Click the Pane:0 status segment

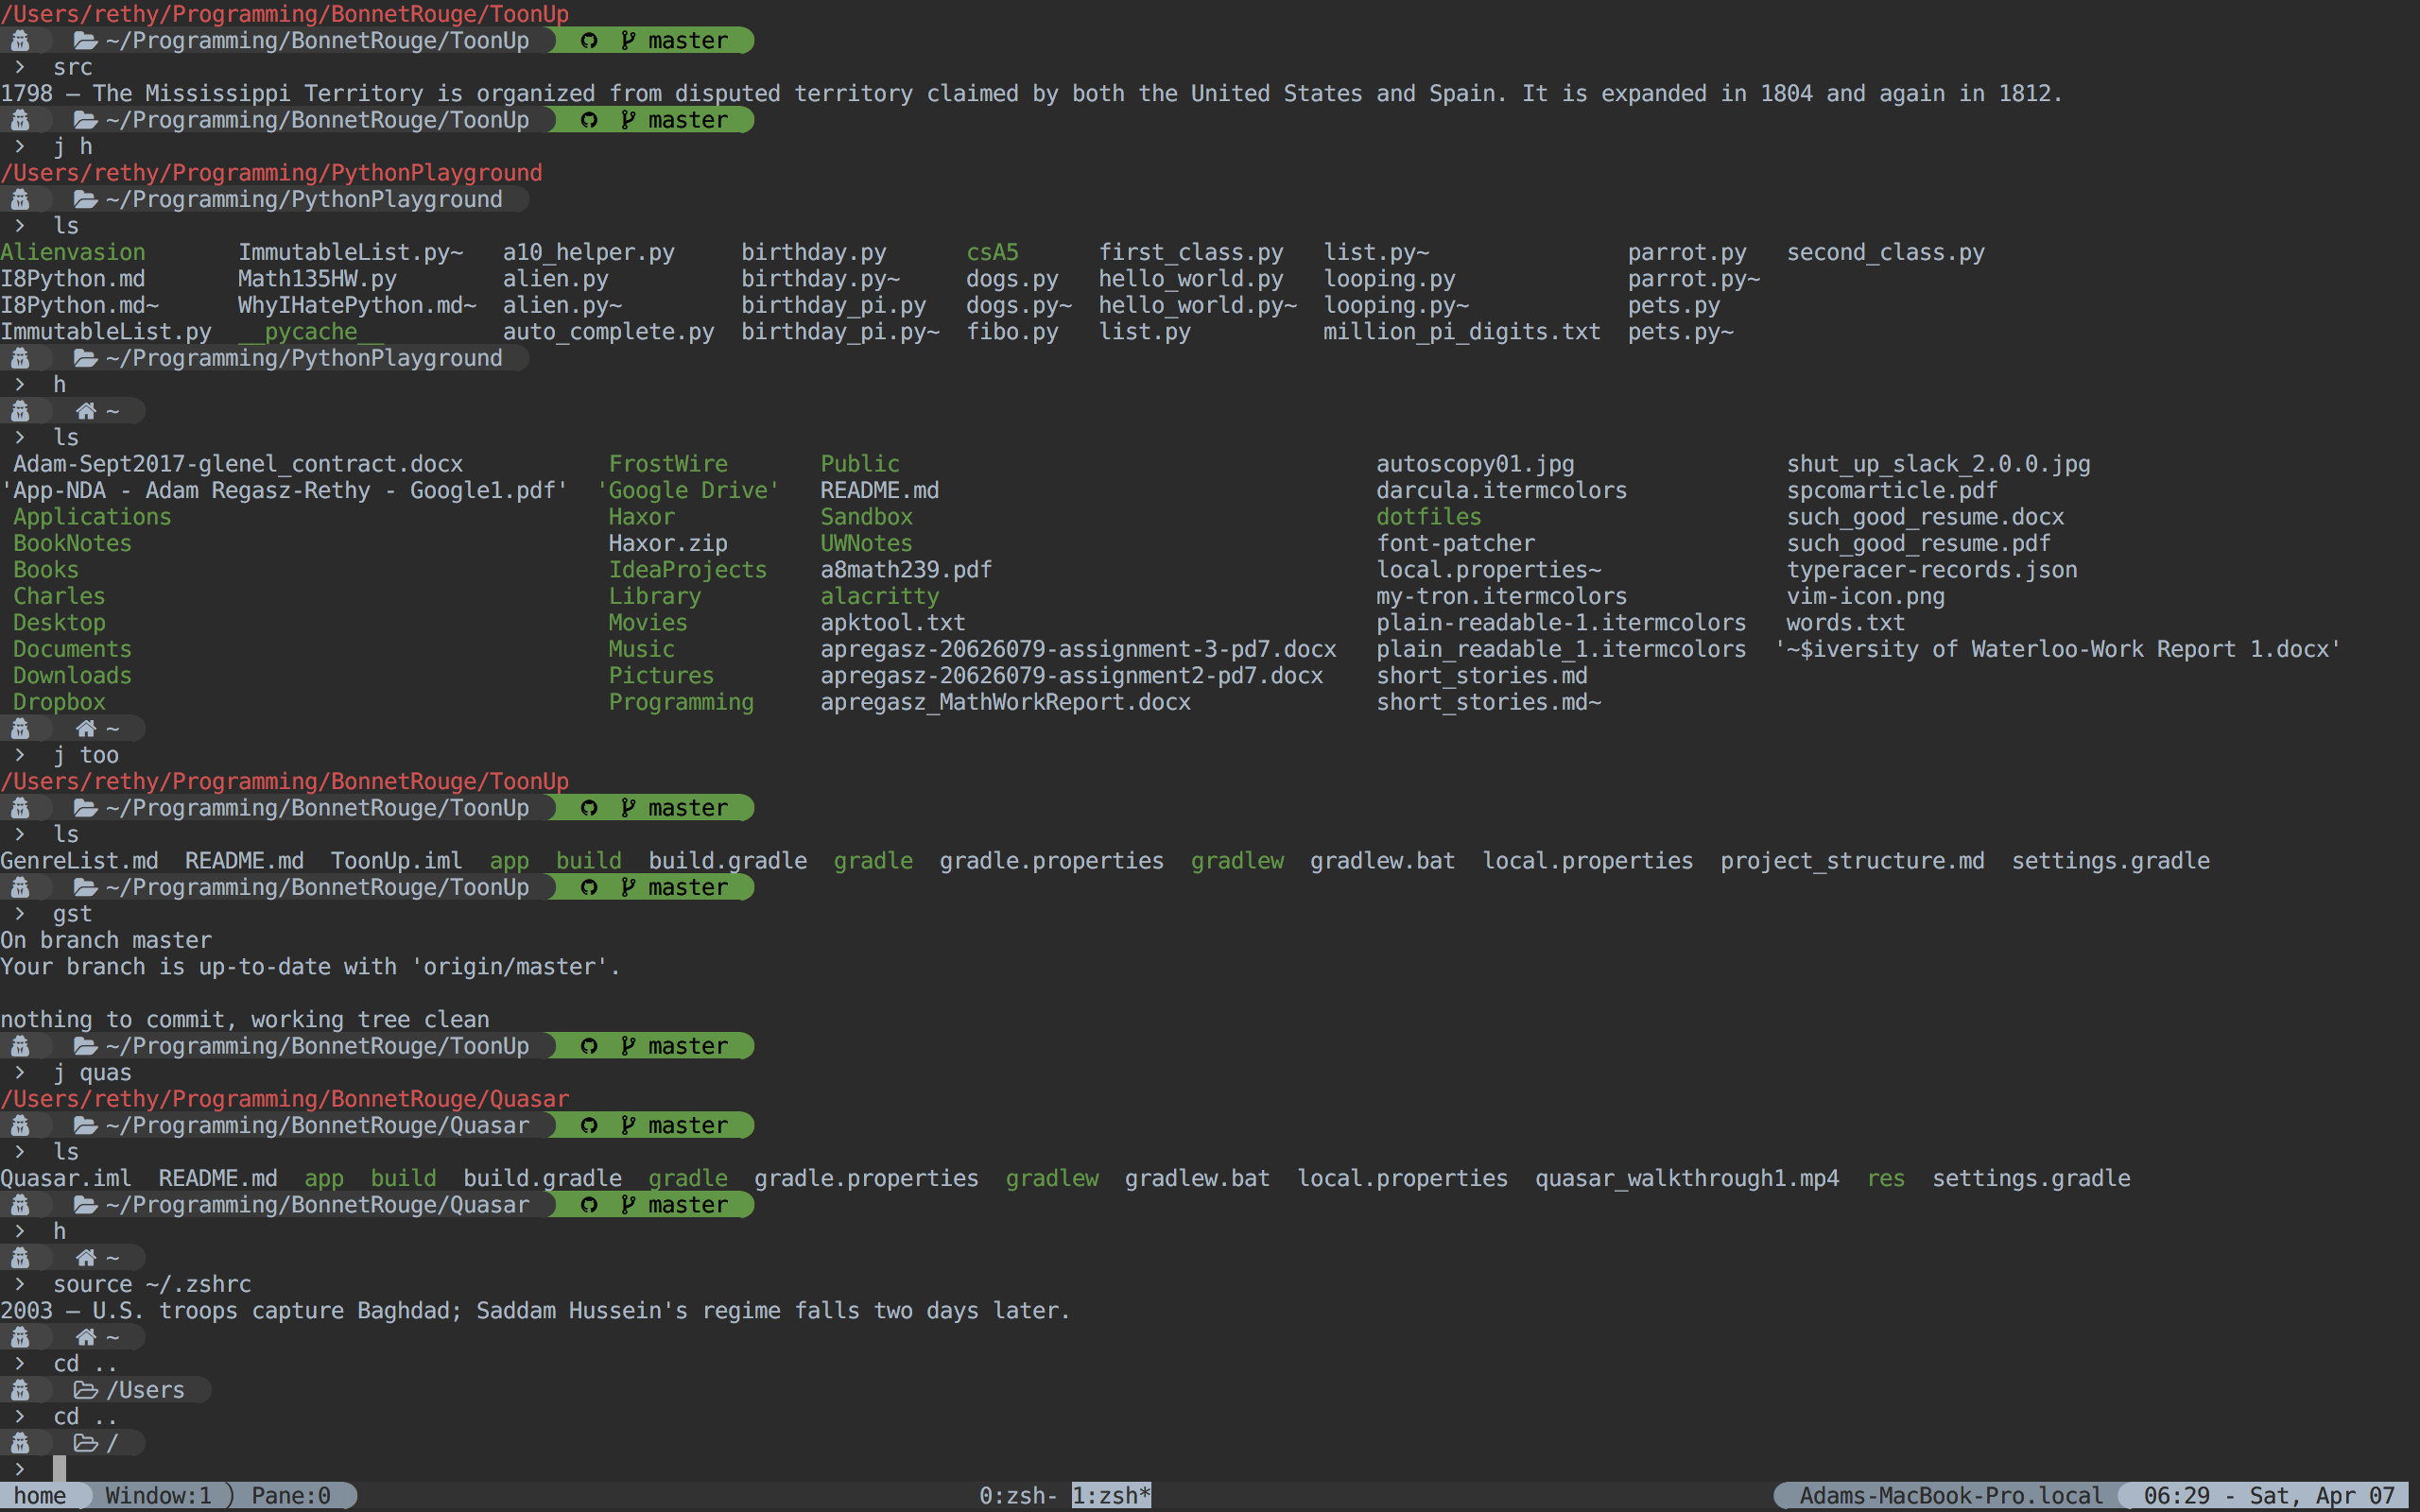click(290, 1496)
